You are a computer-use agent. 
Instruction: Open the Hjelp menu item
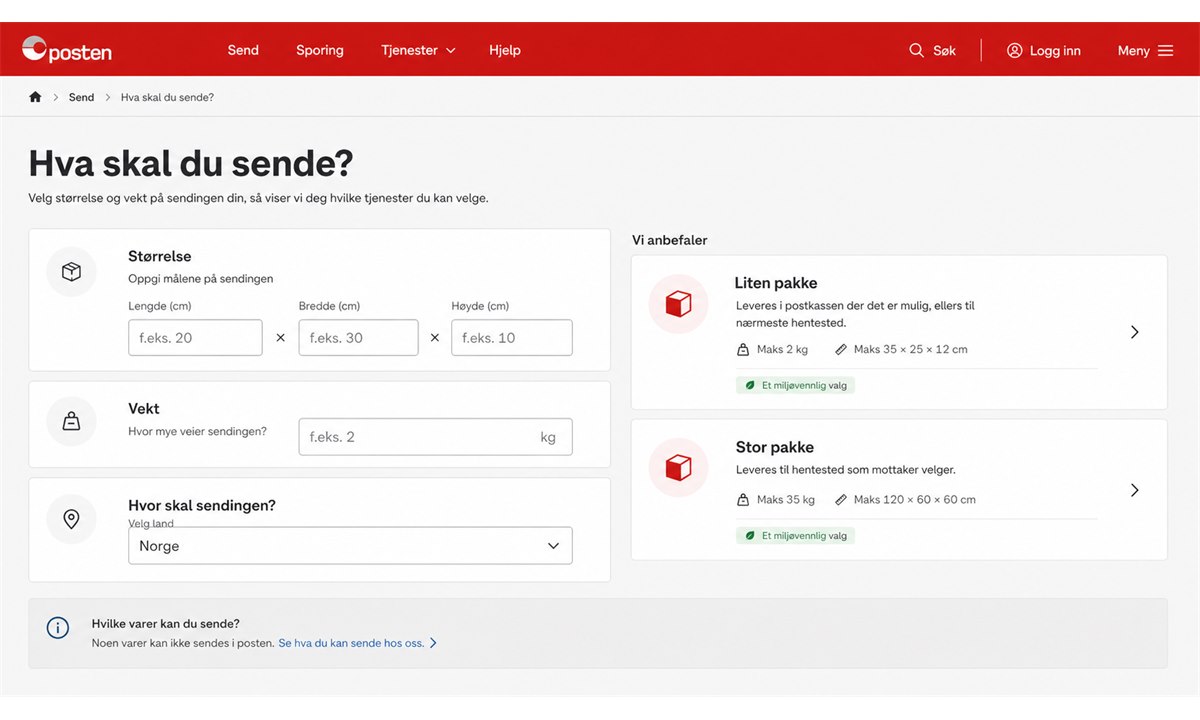pyautogui.click(x=505, y=50)
